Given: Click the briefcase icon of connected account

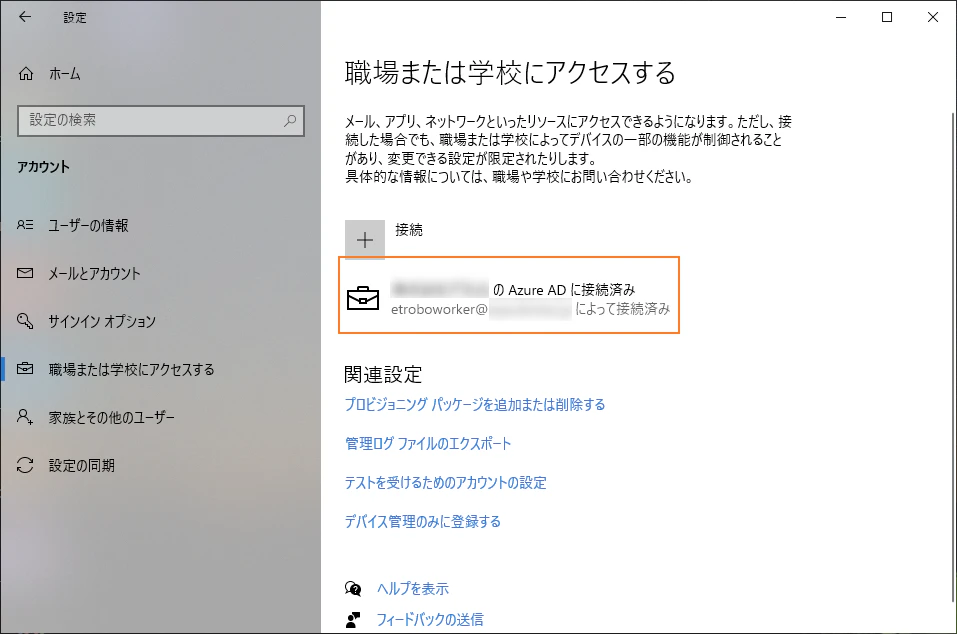Looking at the screenshot, I should click(363, 298).
